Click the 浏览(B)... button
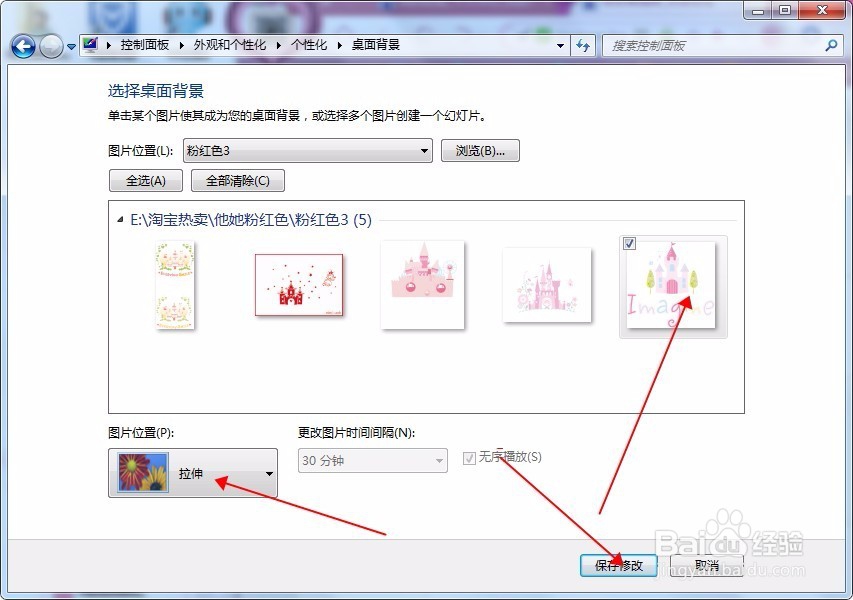 [480, 151]
